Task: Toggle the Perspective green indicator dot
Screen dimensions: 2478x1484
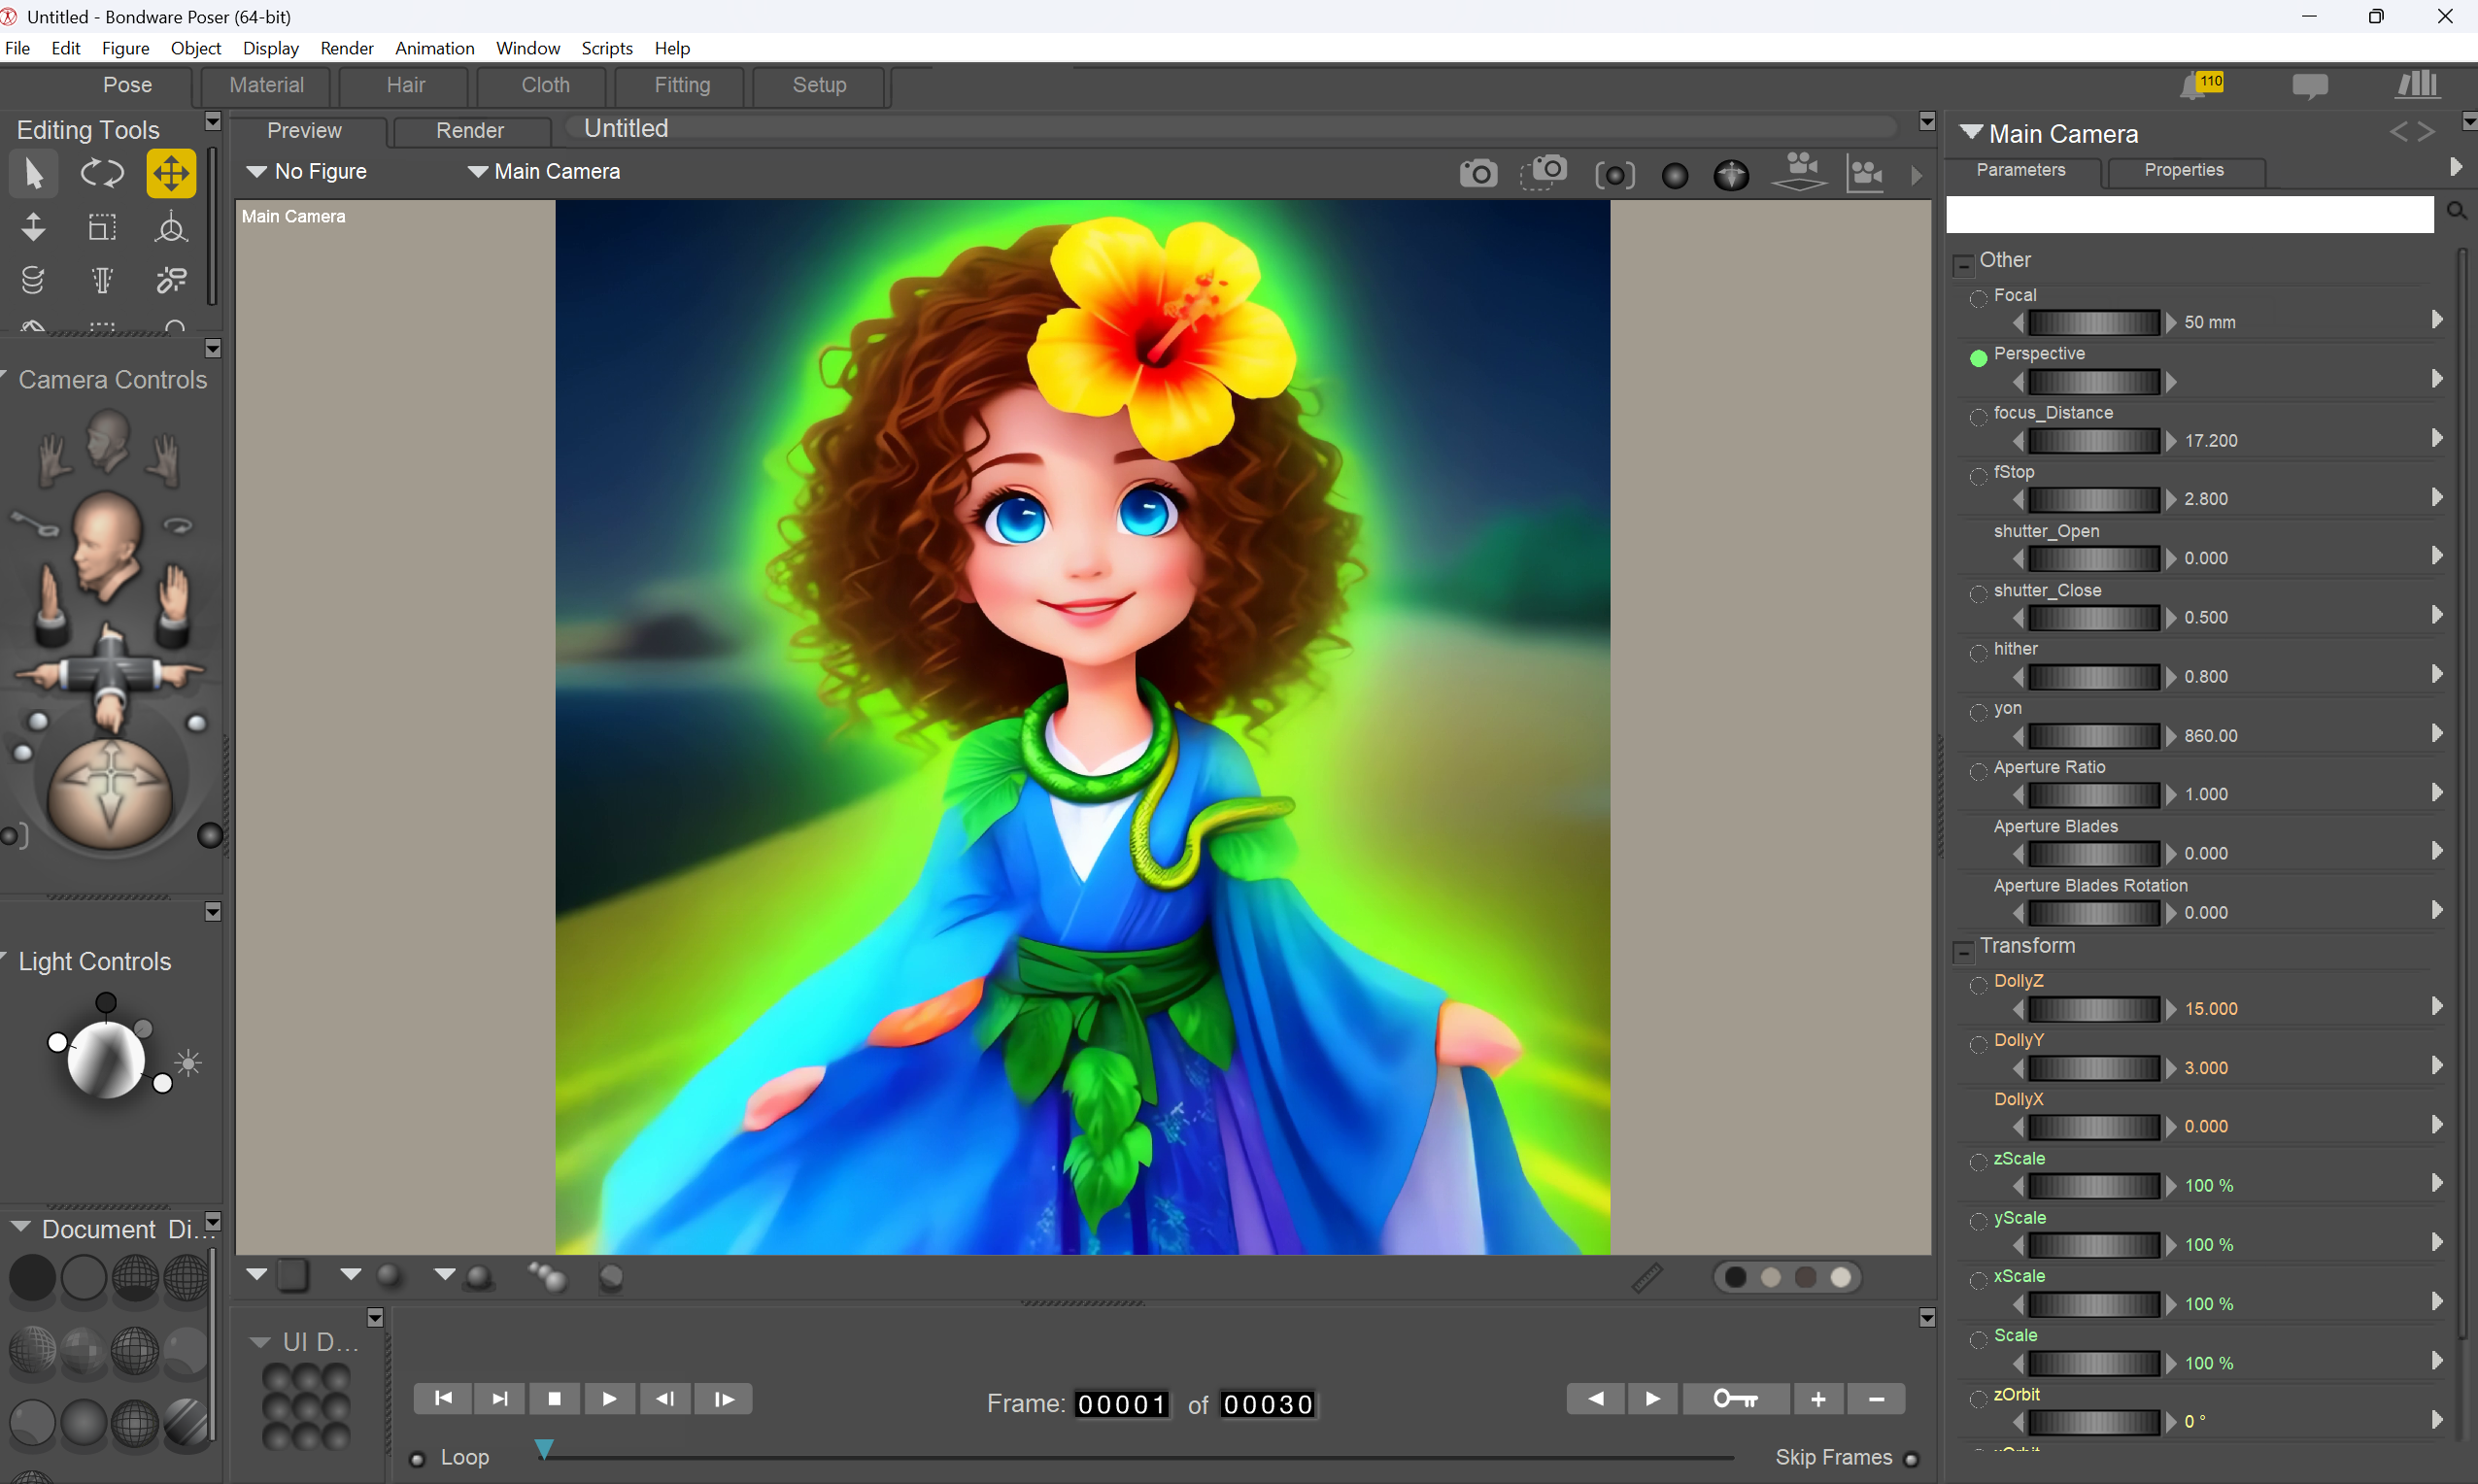Action: click(1978, 358)
